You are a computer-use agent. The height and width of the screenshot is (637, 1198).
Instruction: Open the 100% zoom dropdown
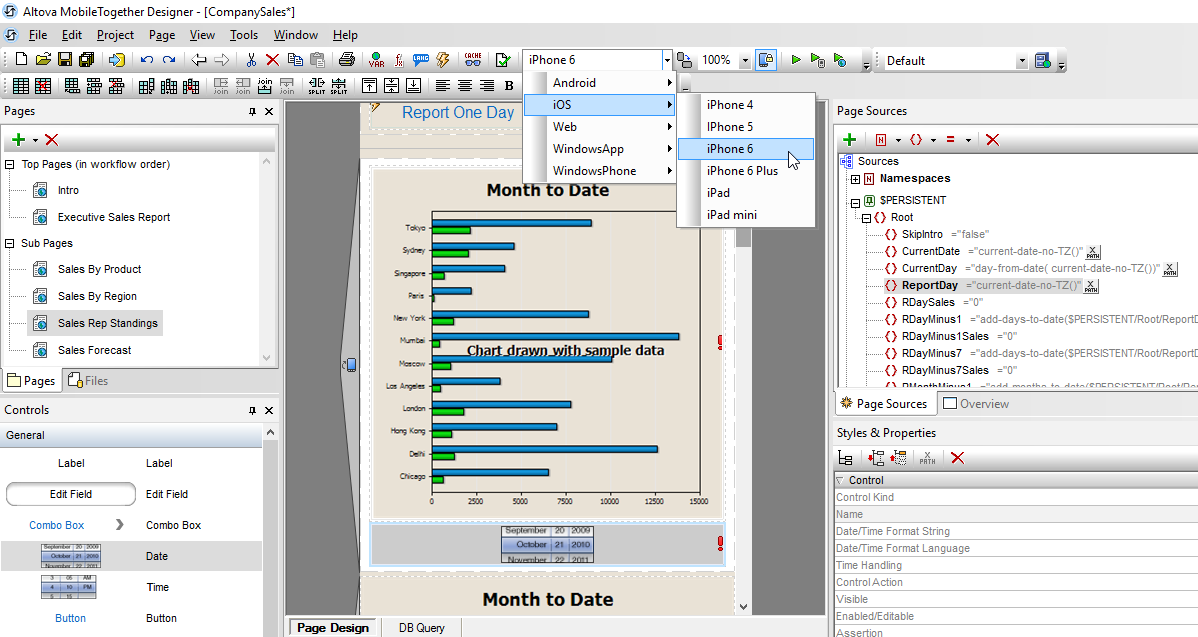pyautogui.click(x=745, y=60)
